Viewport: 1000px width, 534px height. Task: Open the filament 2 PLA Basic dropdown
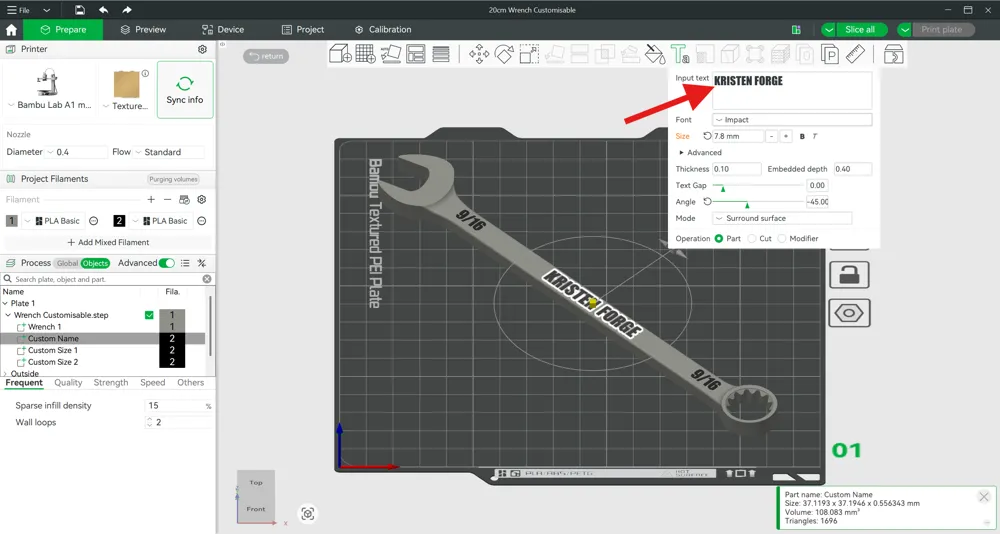click(161, 221)
